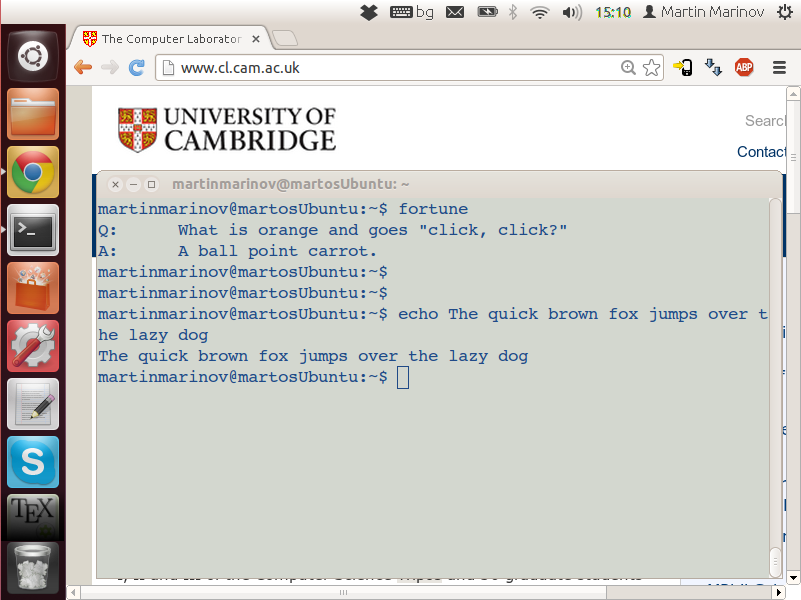Open Ubuntu Dash home launcher

33,55
